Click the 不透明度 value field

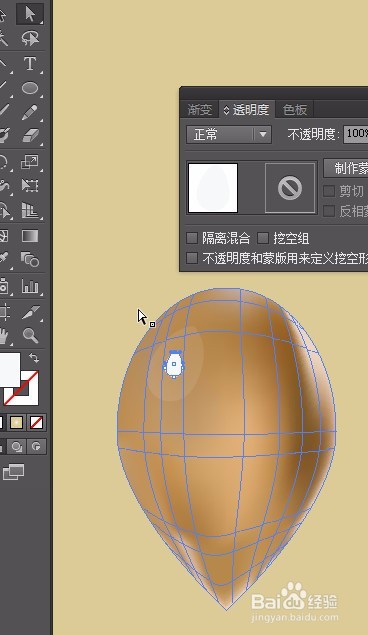356,134
